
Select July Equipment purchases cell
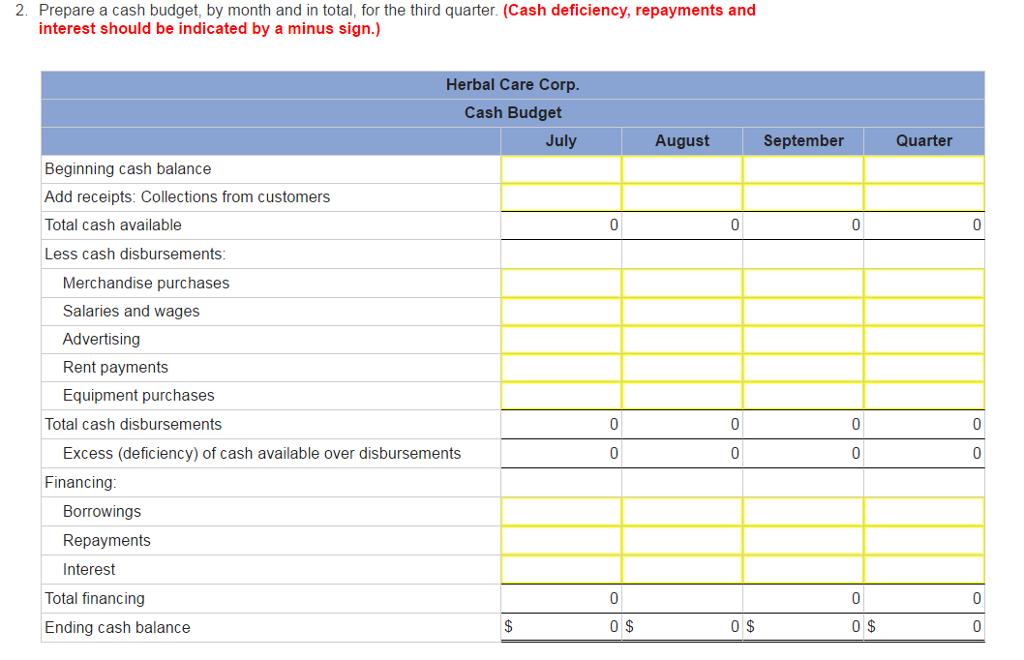click(x=561, y=396)
